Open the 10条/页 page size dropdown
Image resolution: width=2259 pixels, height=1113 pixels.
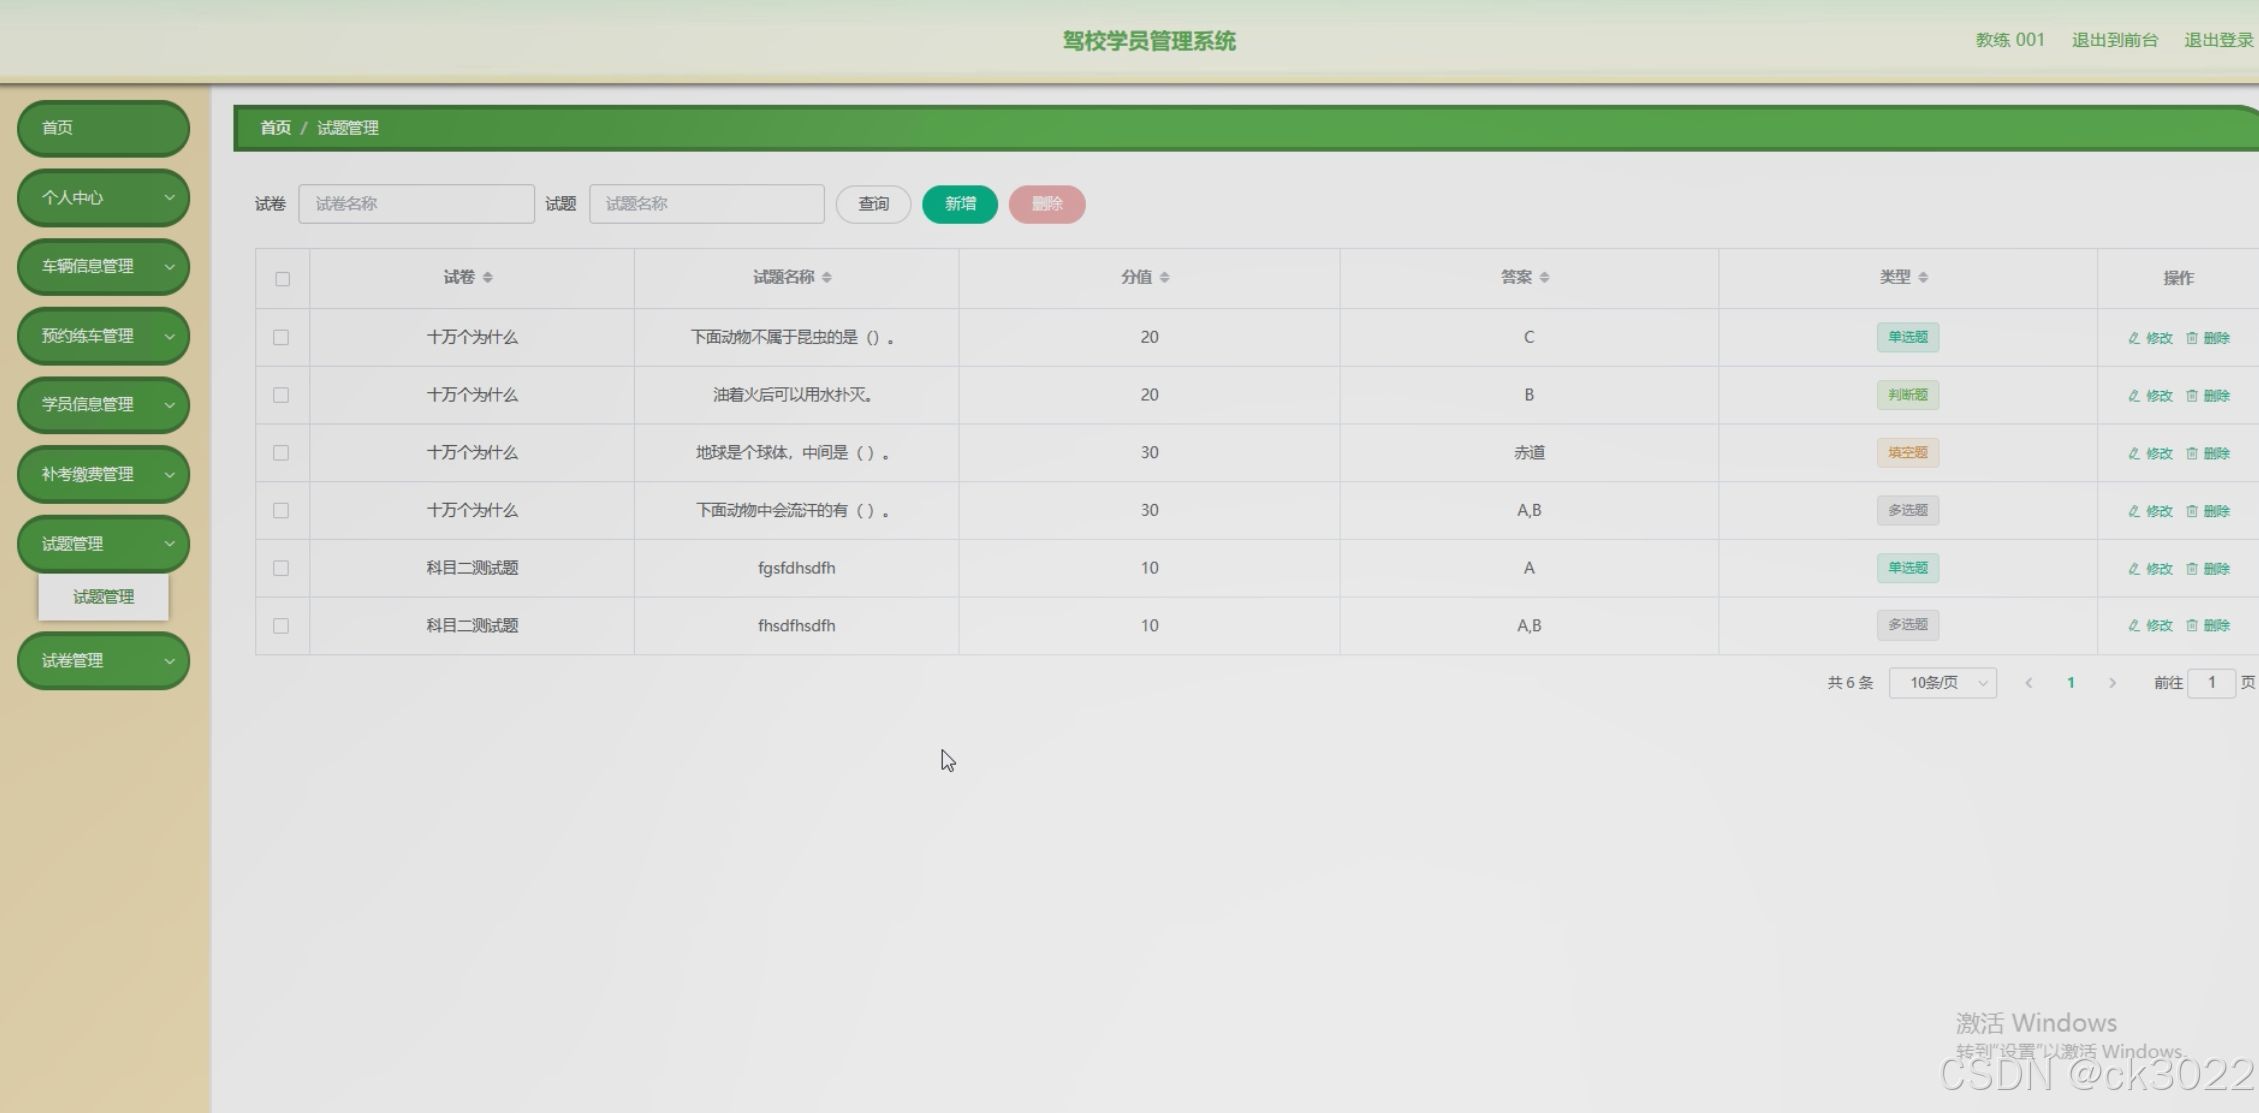click(1942, 683)
